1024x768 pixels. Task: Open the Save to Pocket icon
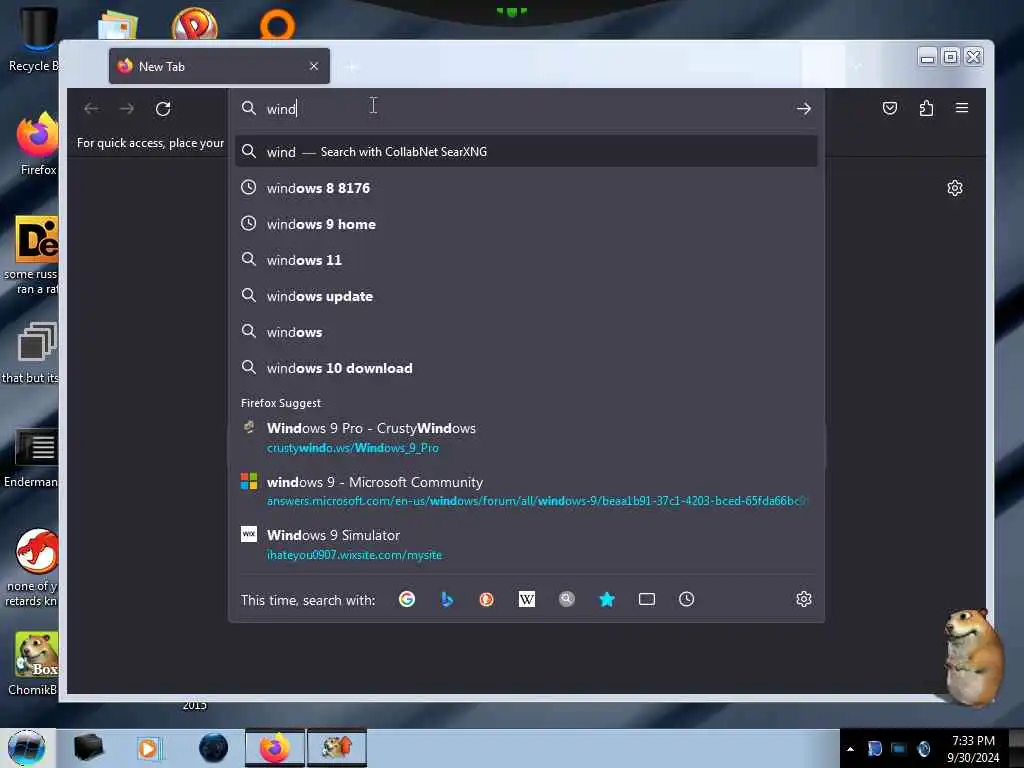(x=889, y=108)
